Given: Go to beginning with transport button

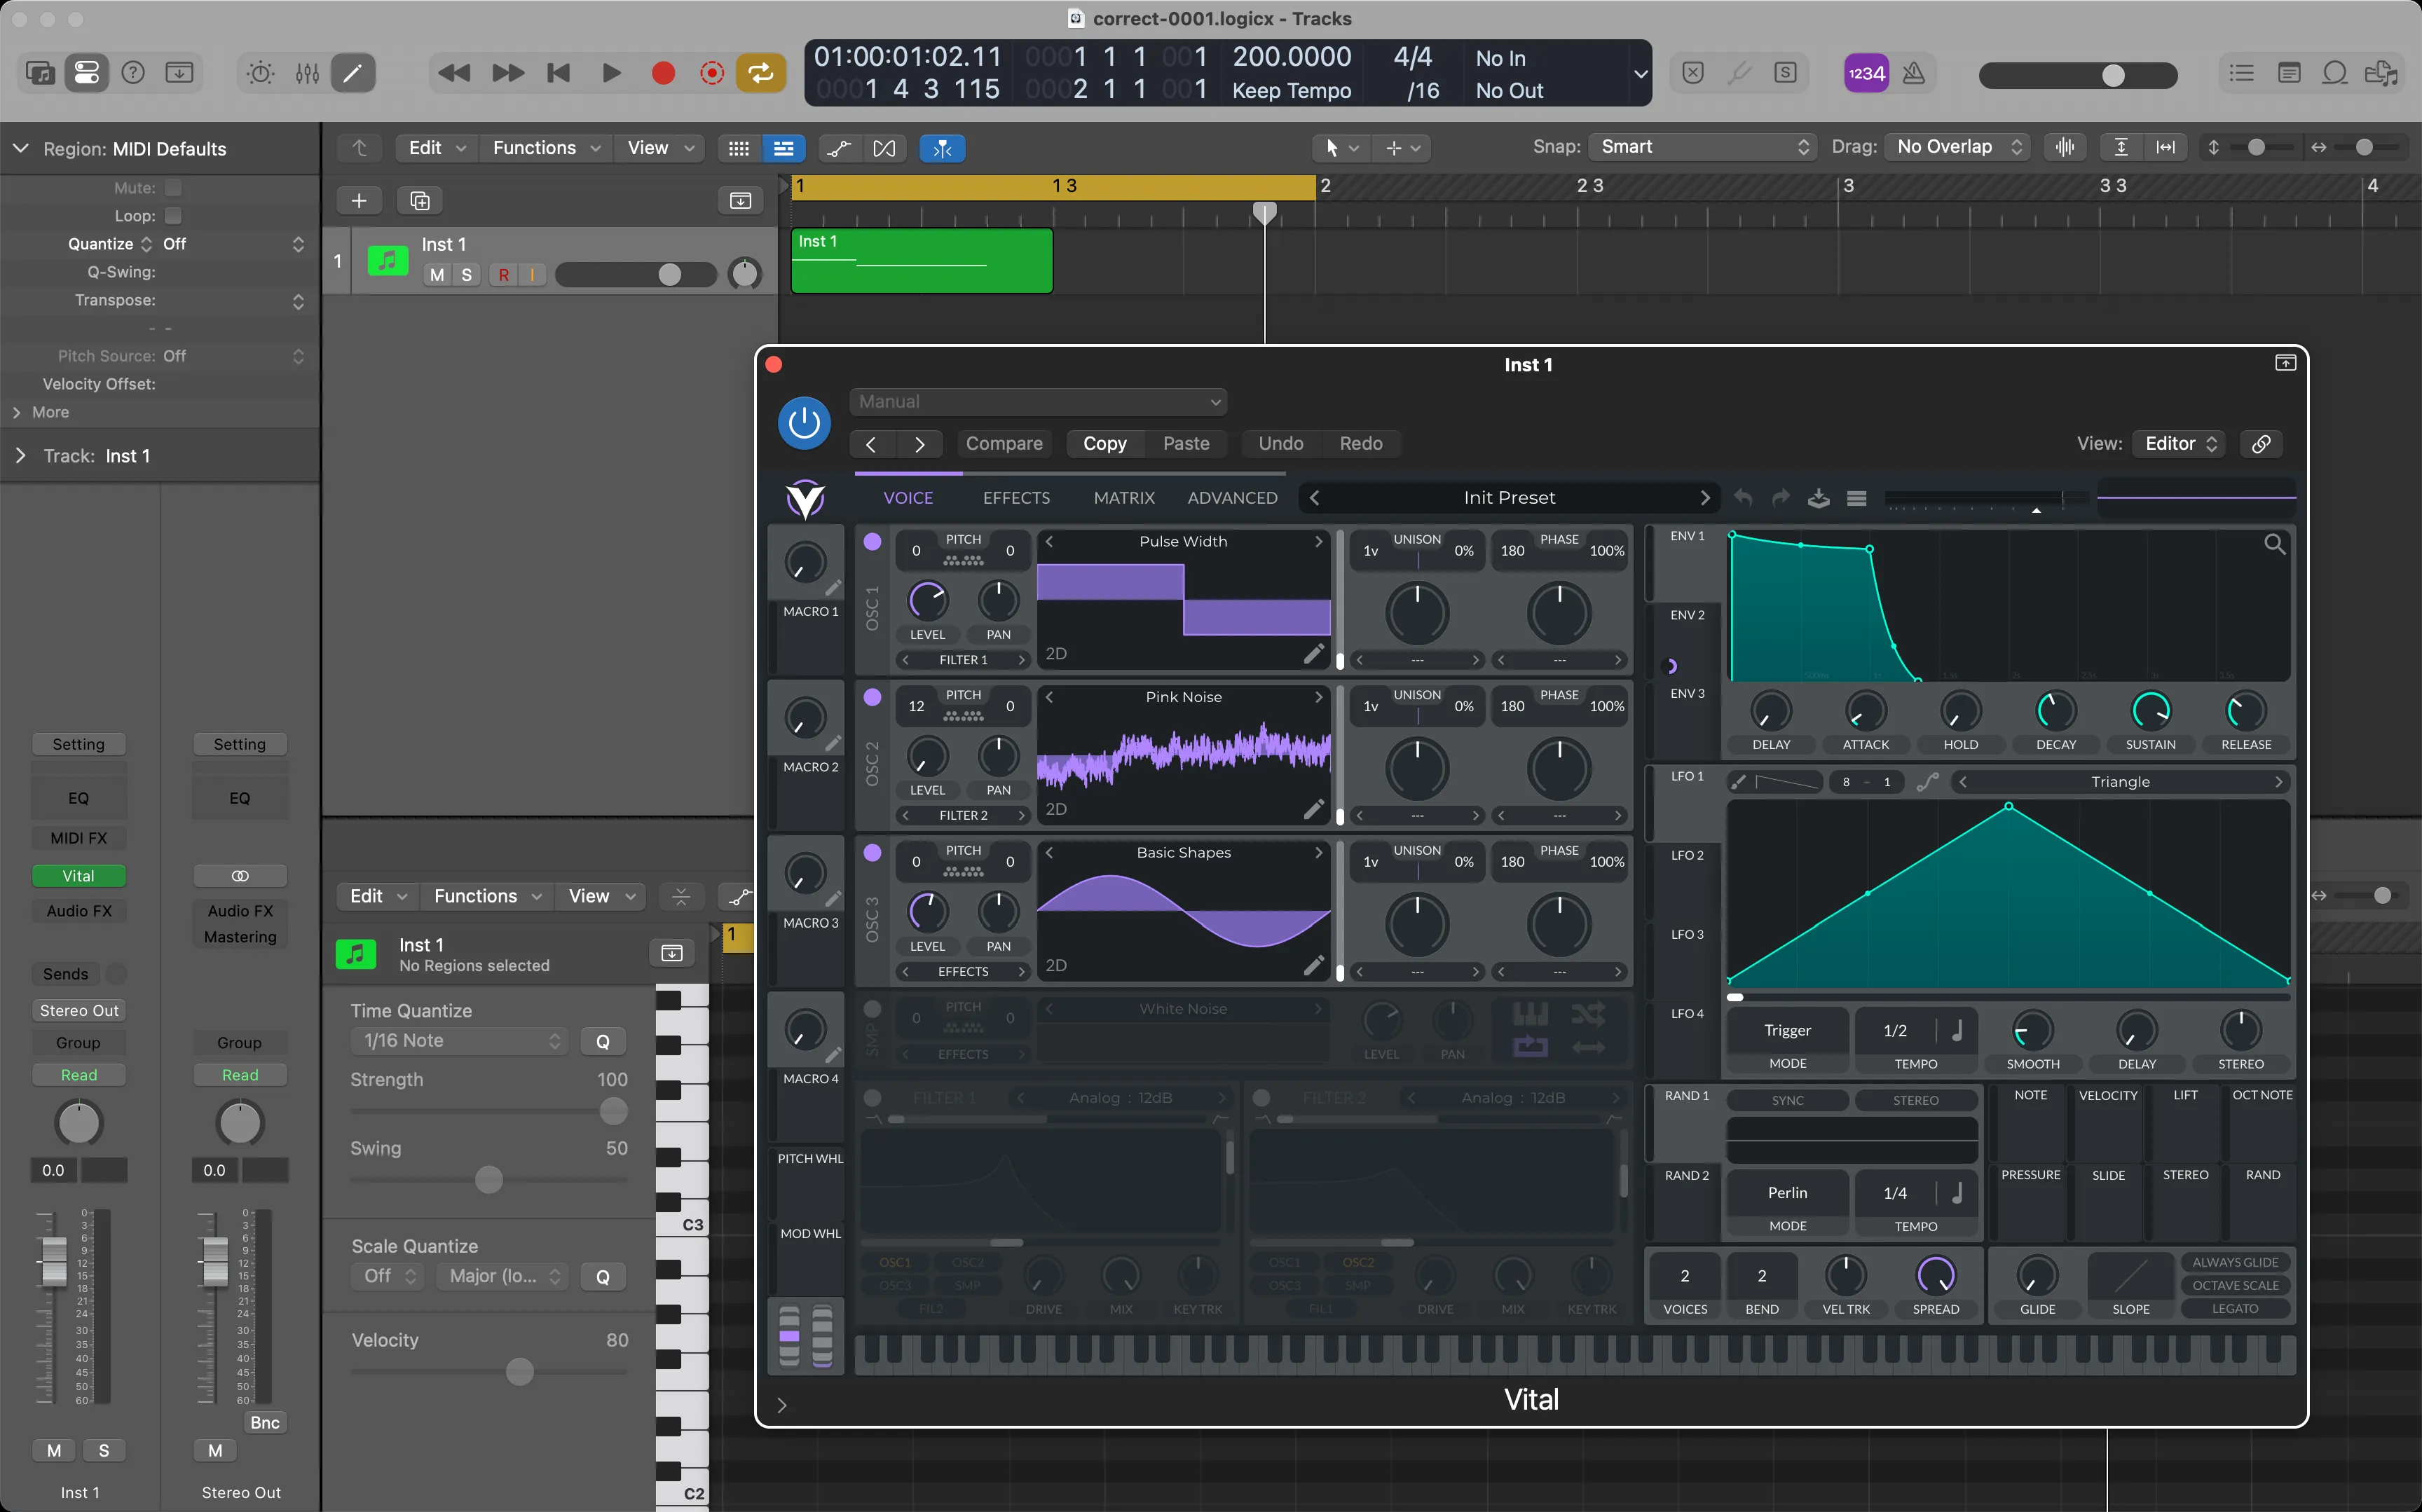Looking at the screenshot, I should 559,73.
